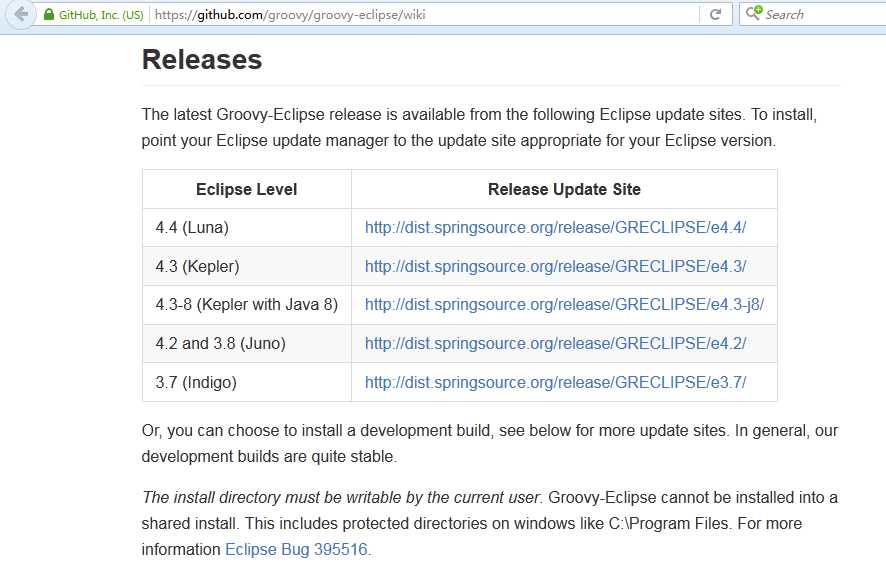Click the 3.7 (Indigo) table cell
This screenshot has height=564, width=886.
coord(196,382)
